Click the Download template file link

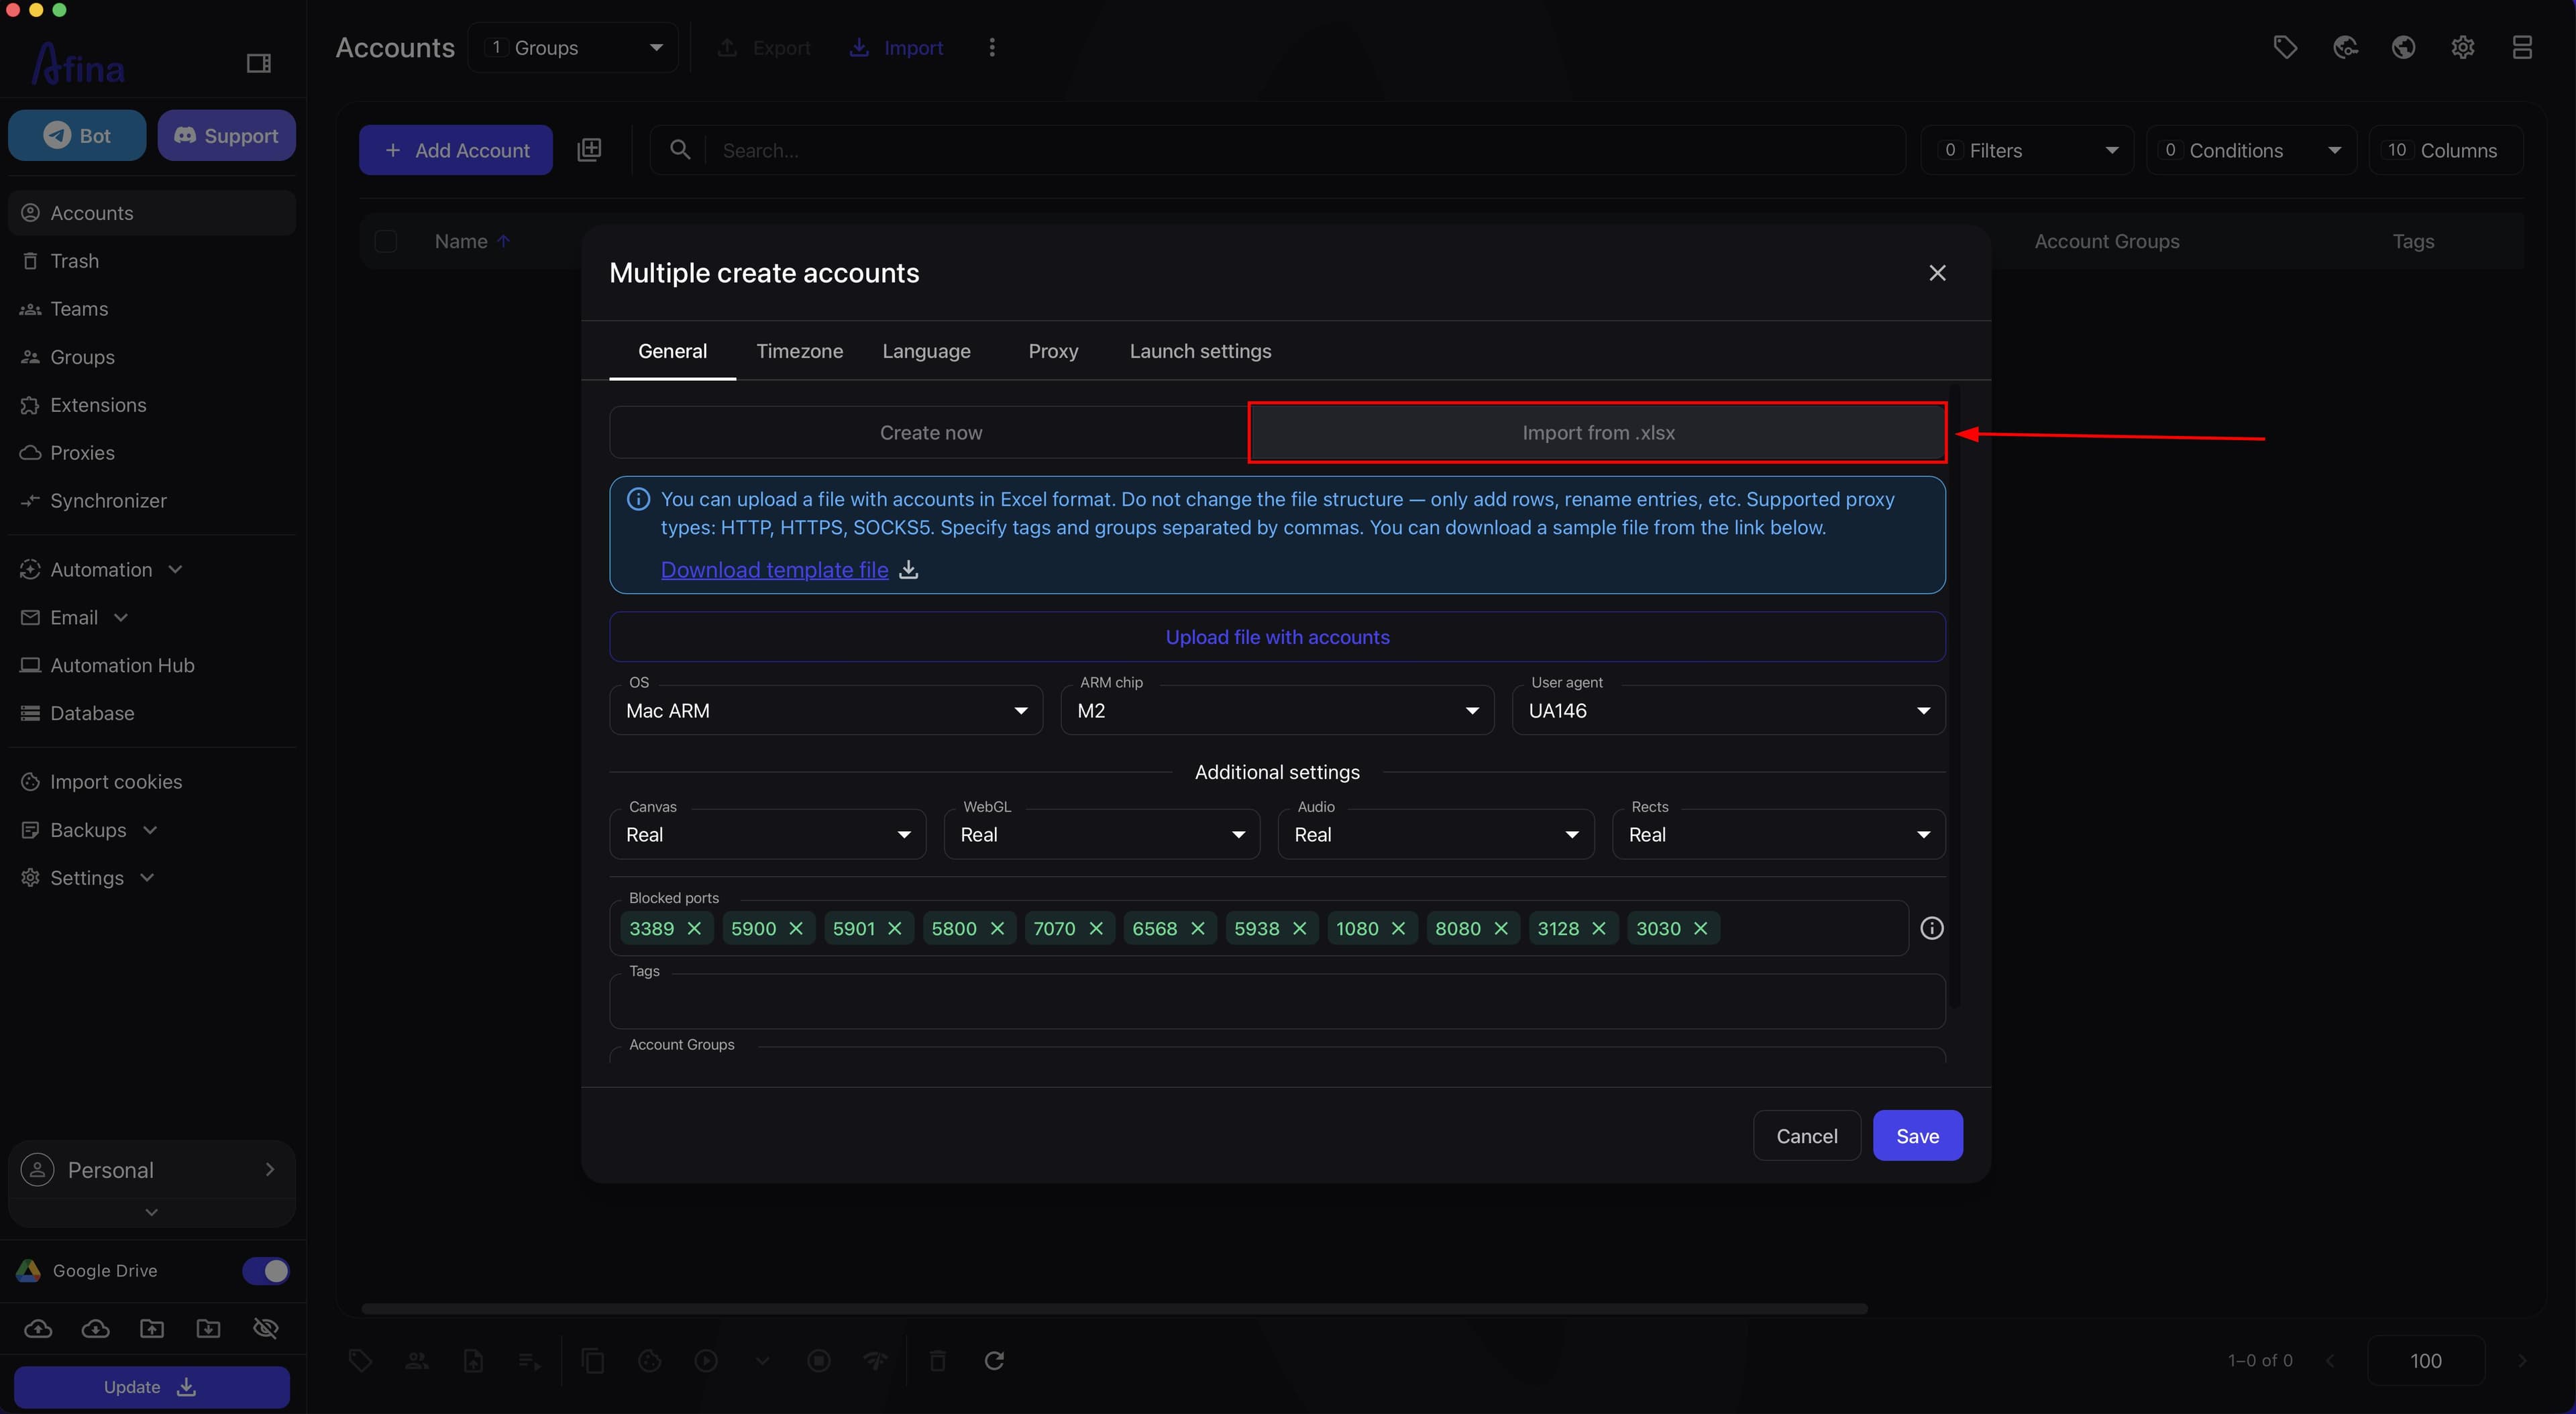point(774,569)
